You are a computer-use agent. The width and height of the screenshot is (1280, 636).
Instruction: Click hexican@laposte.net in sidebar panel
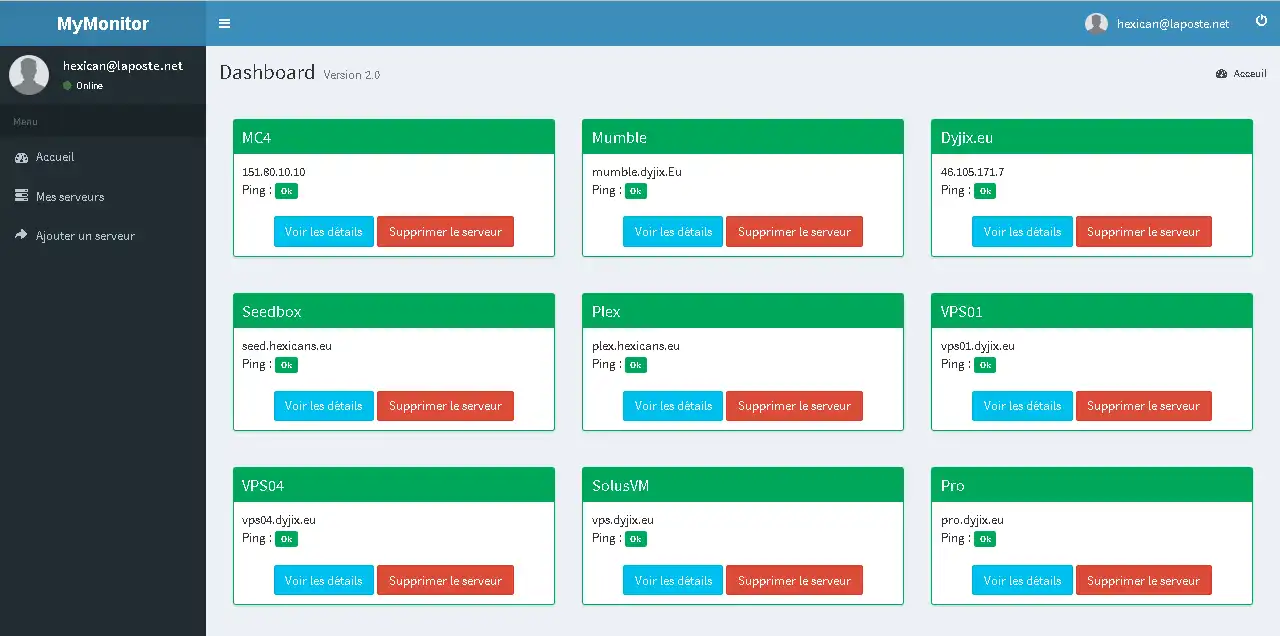(123, 66)
